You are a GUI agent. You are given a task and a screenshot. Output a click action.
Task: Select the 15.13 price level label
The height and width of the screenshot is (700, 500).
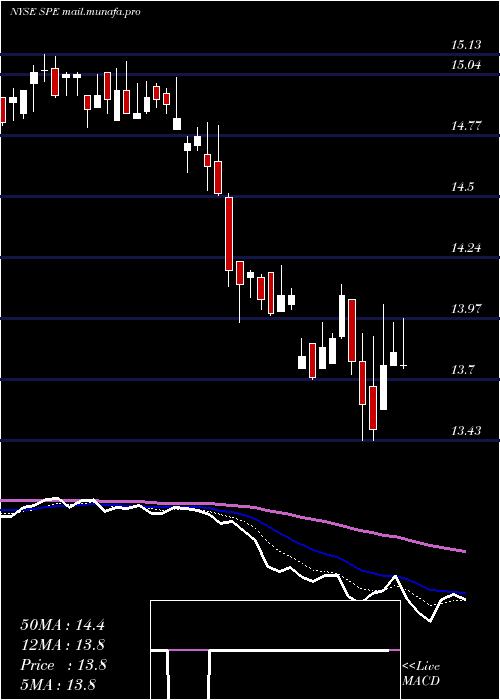(466, 45)
